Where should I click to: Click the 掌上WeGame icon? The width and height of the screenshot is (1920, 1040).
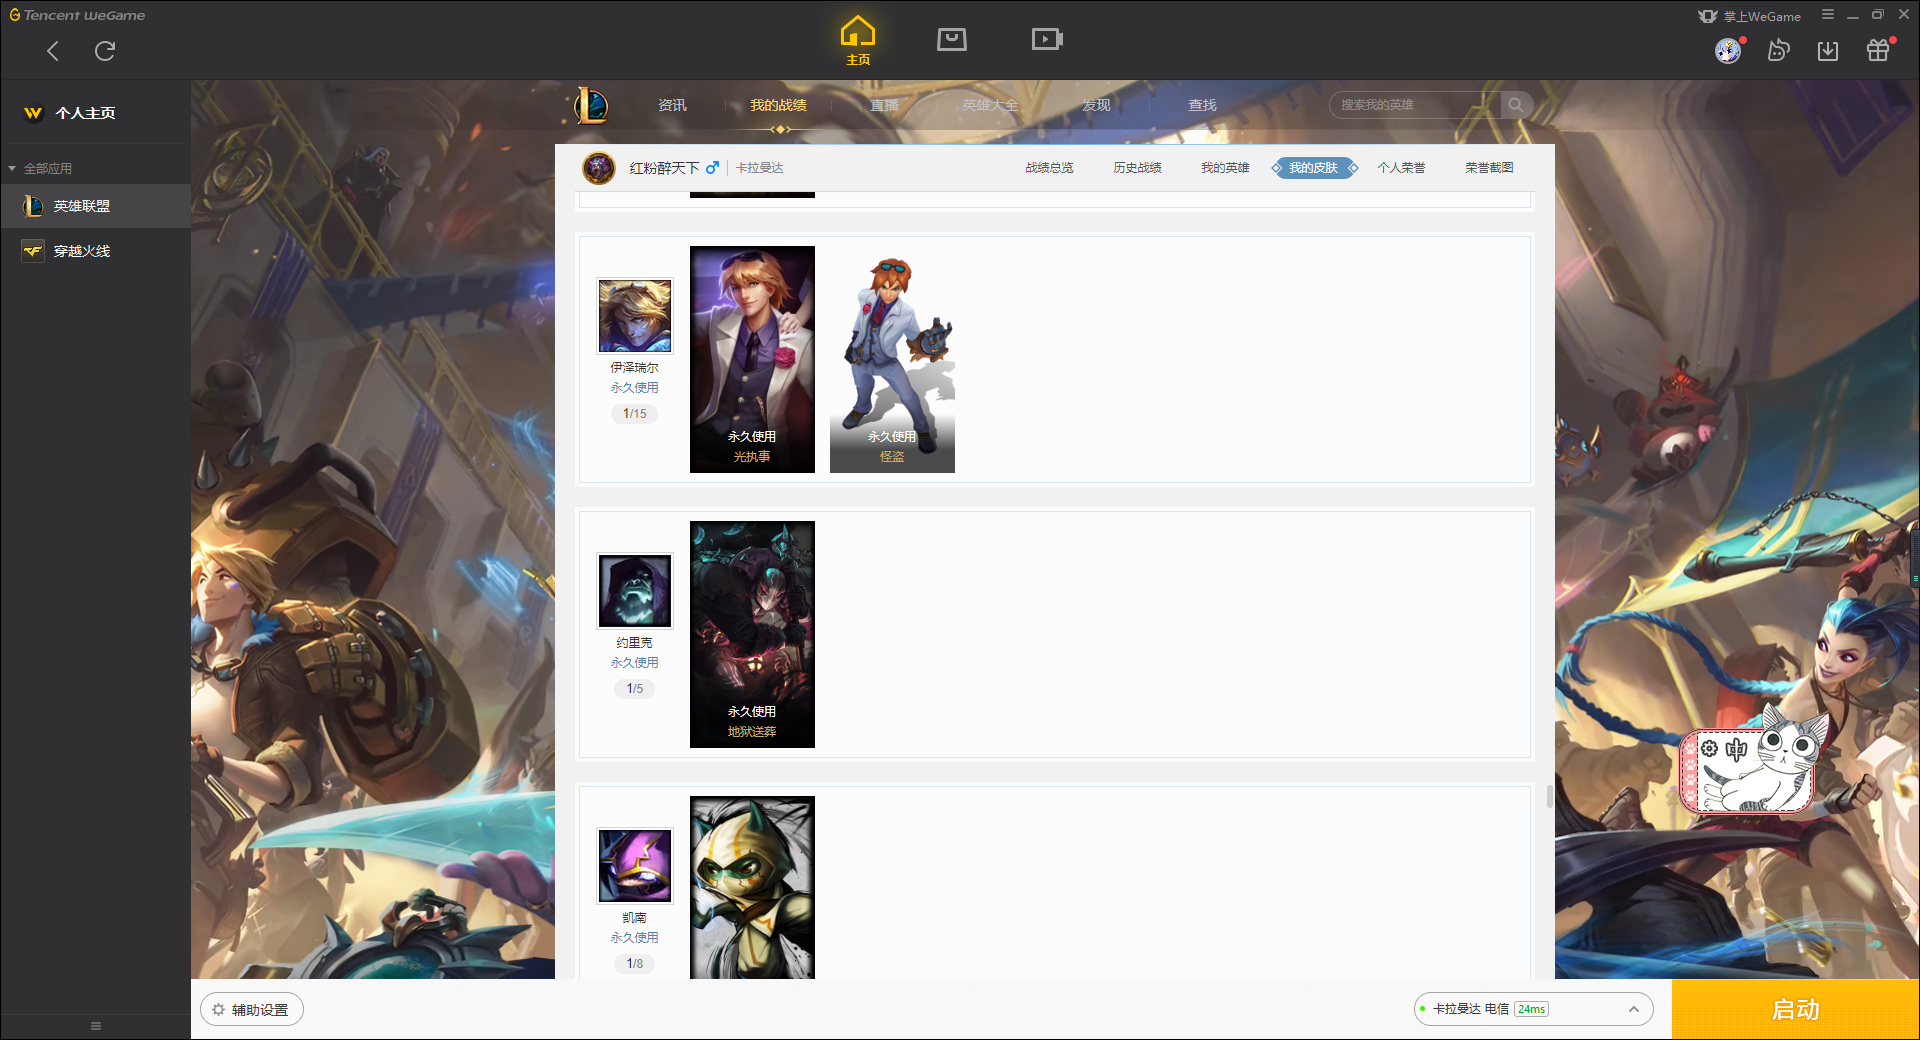pyautogui.click(x=1708, y=16)
